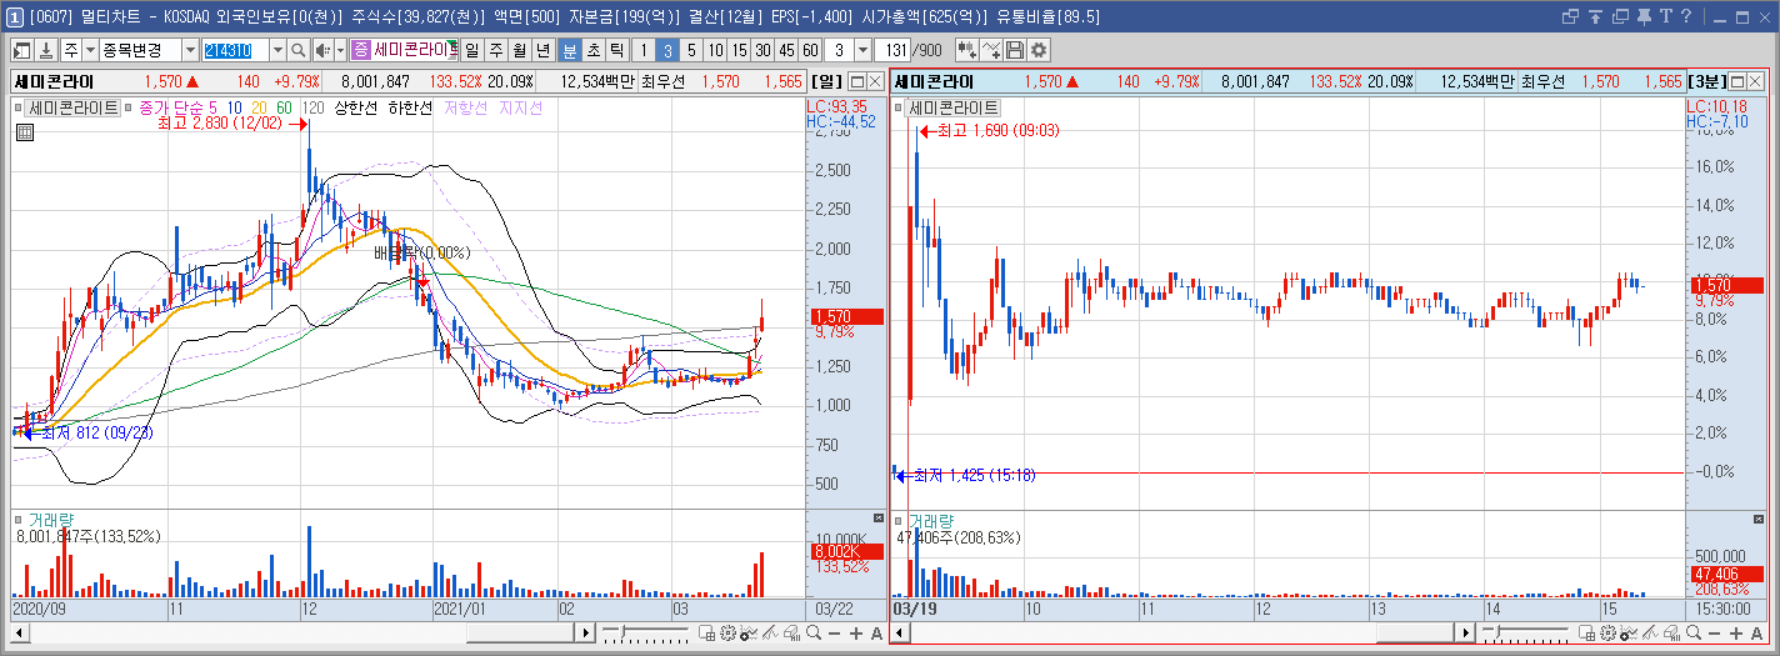
Task: Click the minus zoom-out icon under daily chart
Action: pyautogui.click(x=835, y=633)
